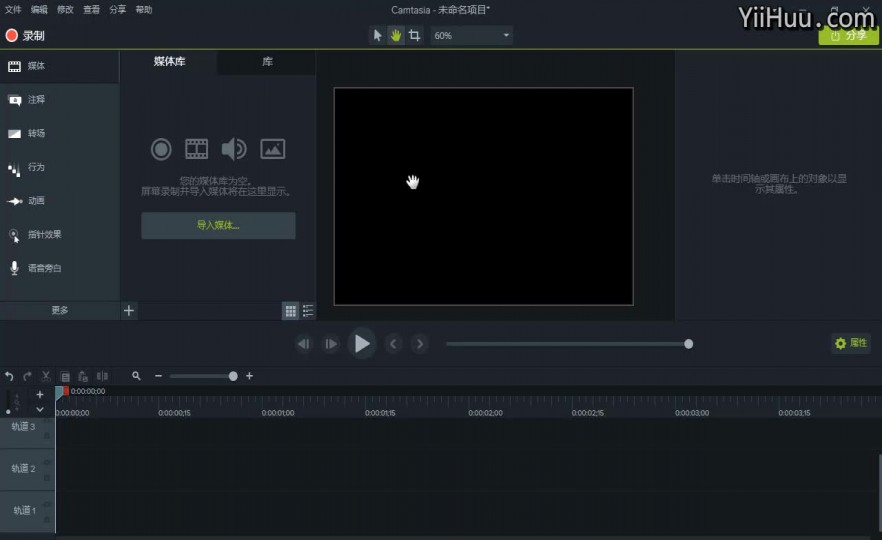Switch to the 库 library tab

pos(267,61)
